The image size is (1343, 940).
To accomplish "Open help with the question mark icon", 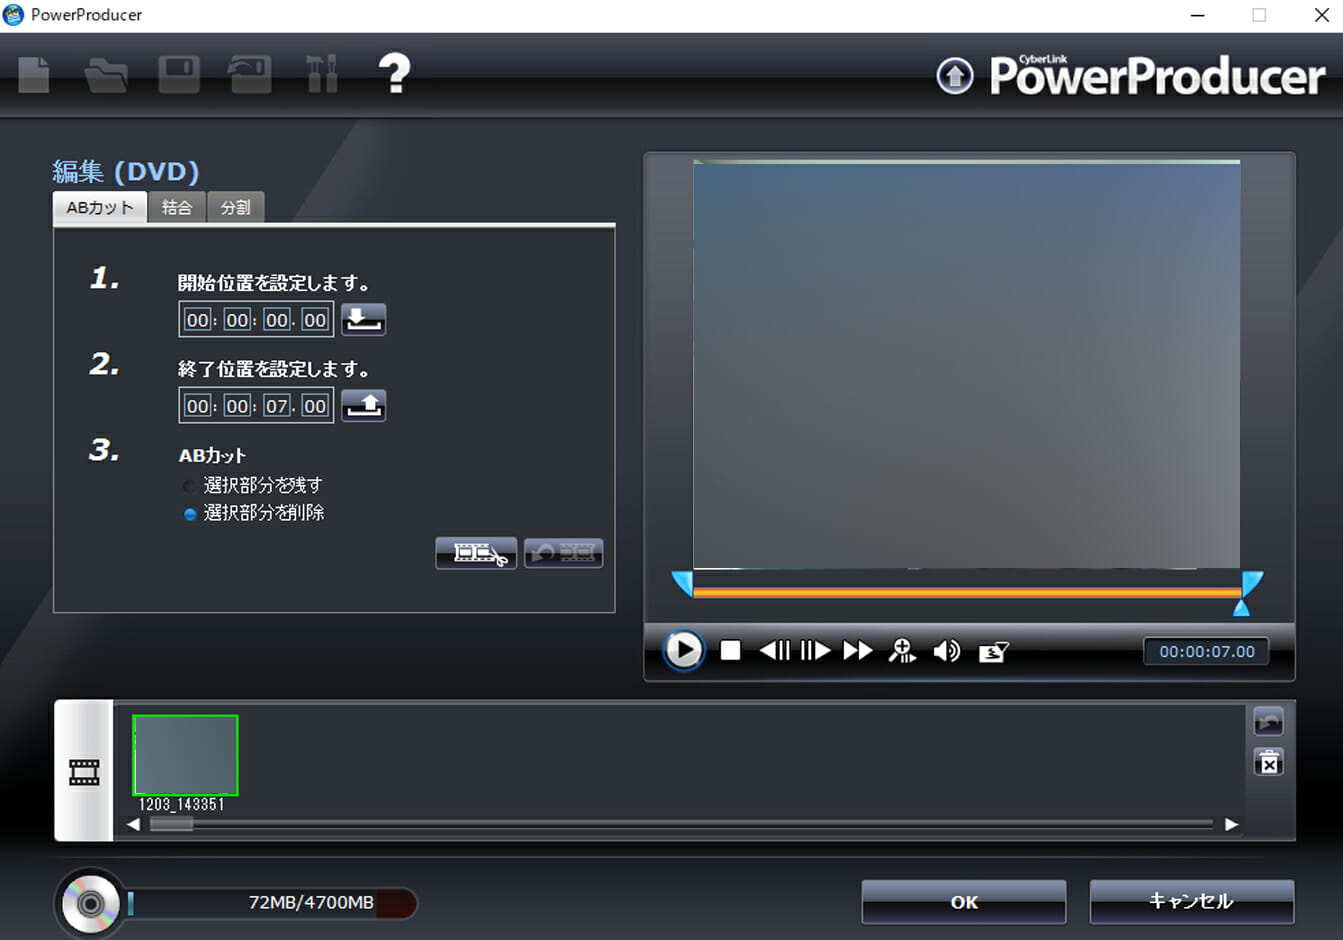I will click(x=395, y=74).
